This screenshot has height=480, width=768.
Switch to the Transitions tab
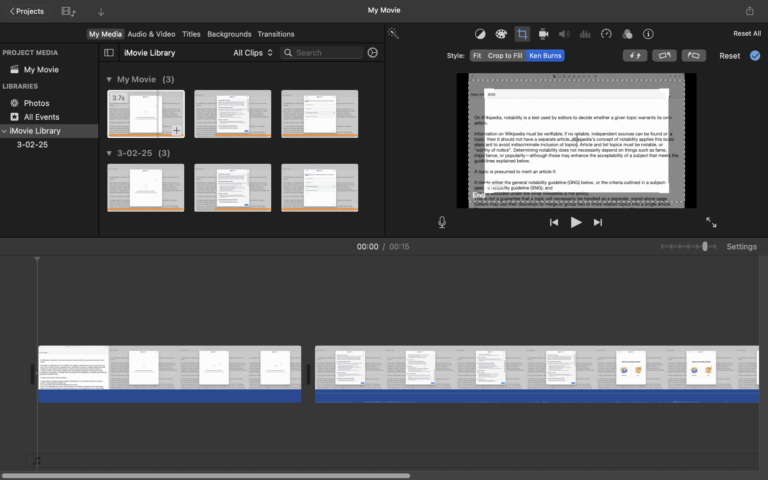click(x=276, y=34)
